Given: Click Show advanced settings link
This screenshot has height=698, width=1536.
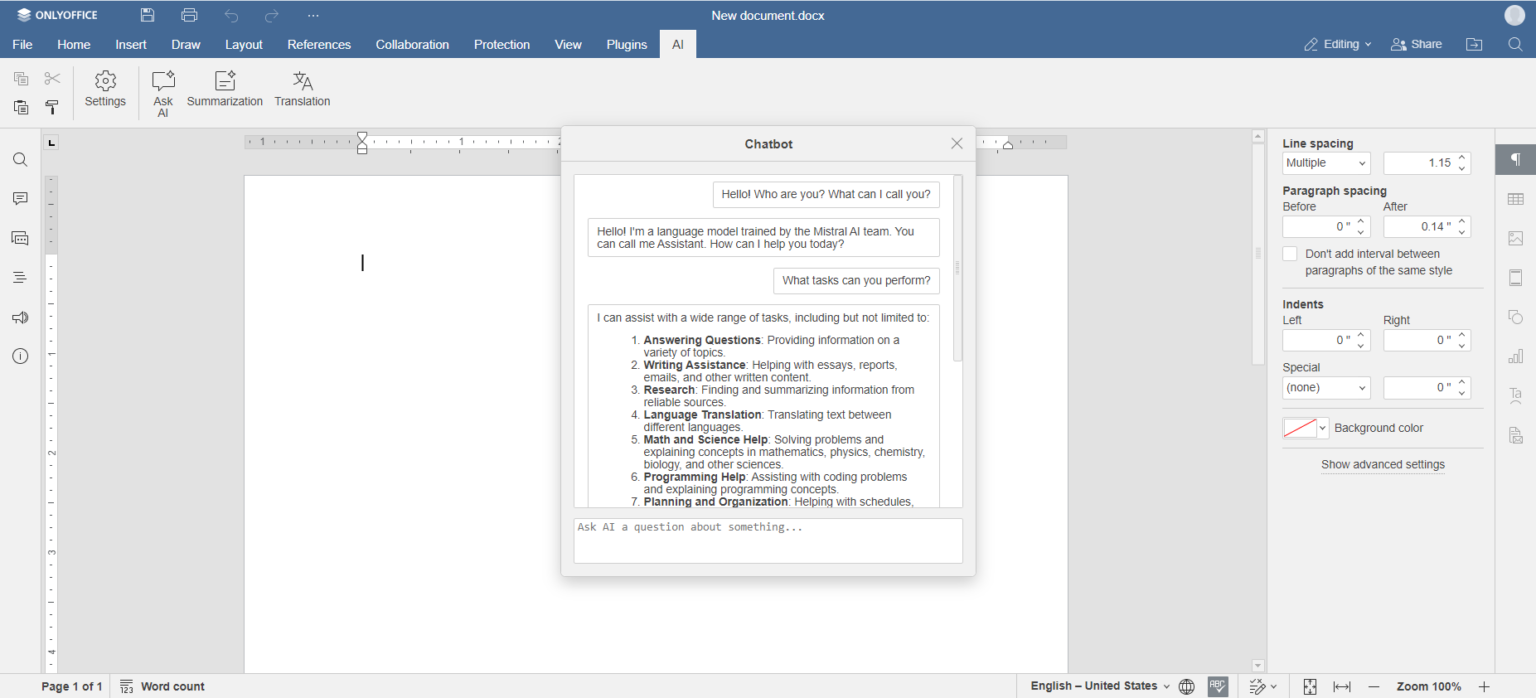Looking at the screenshot, I should coord(1383,464).
